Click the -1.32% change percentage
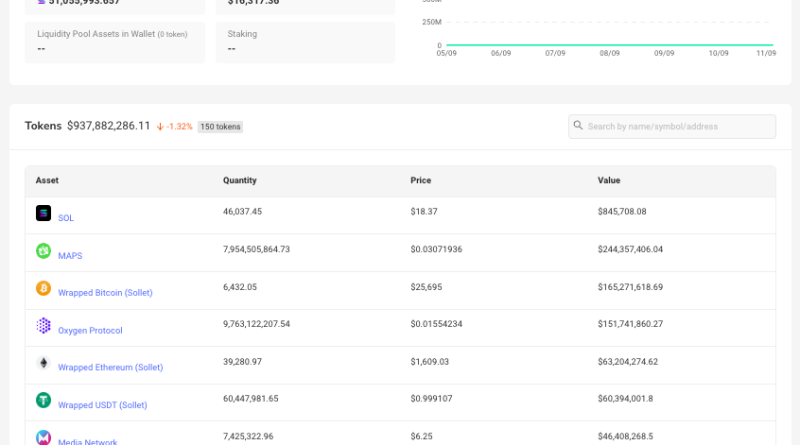 179,127
